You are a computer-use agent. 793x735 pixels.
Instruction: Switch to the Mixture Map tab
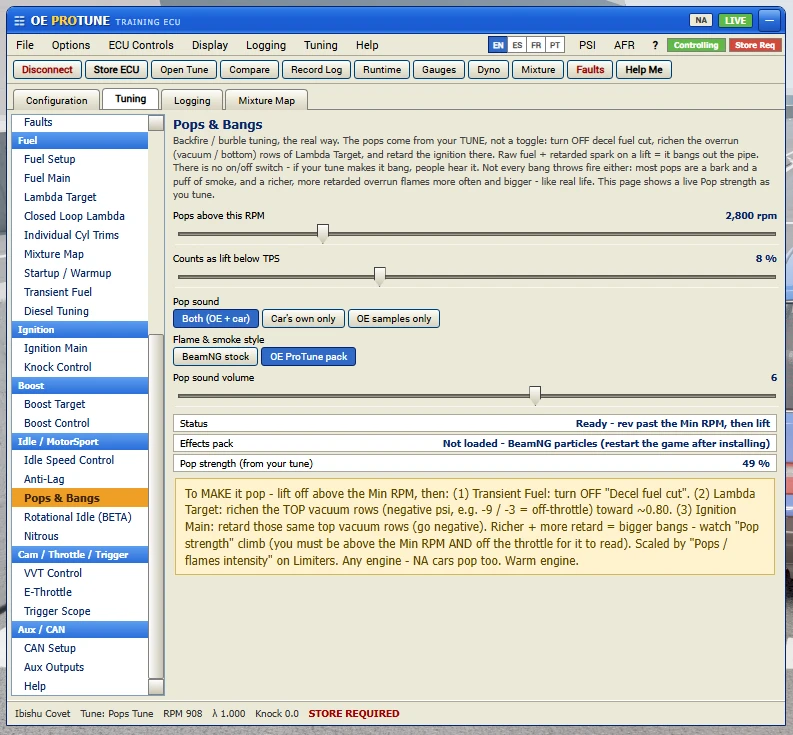click(x=267, y=100)
